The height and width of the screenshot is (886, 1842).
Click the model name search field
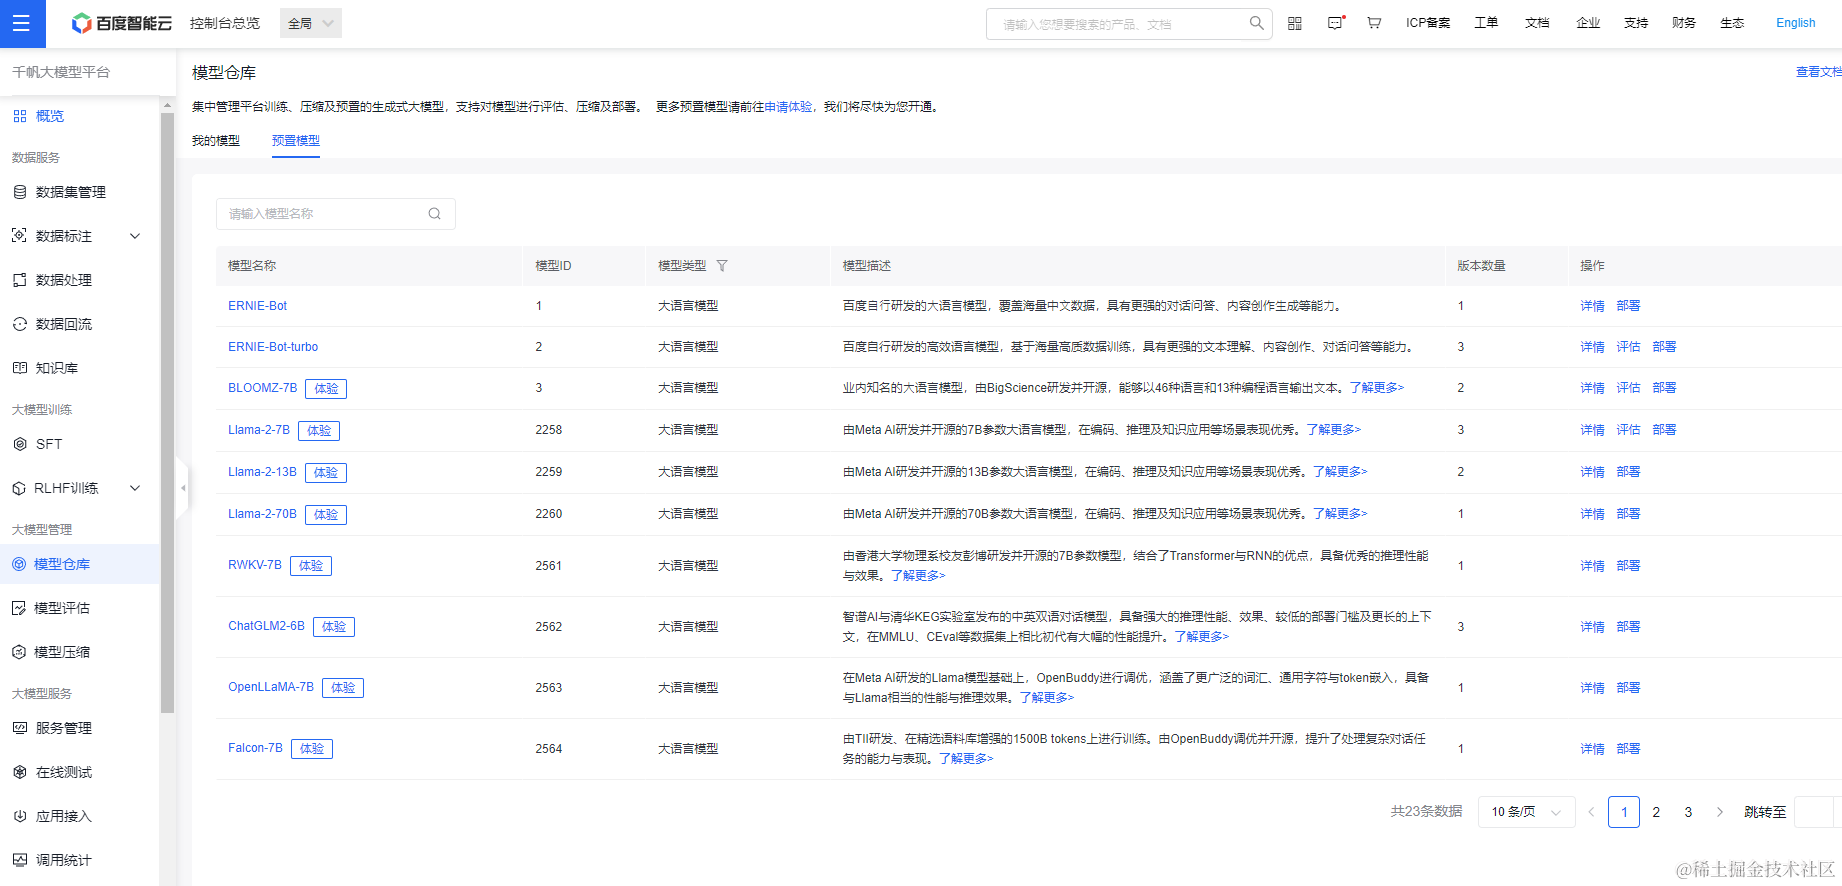point(336,214)
